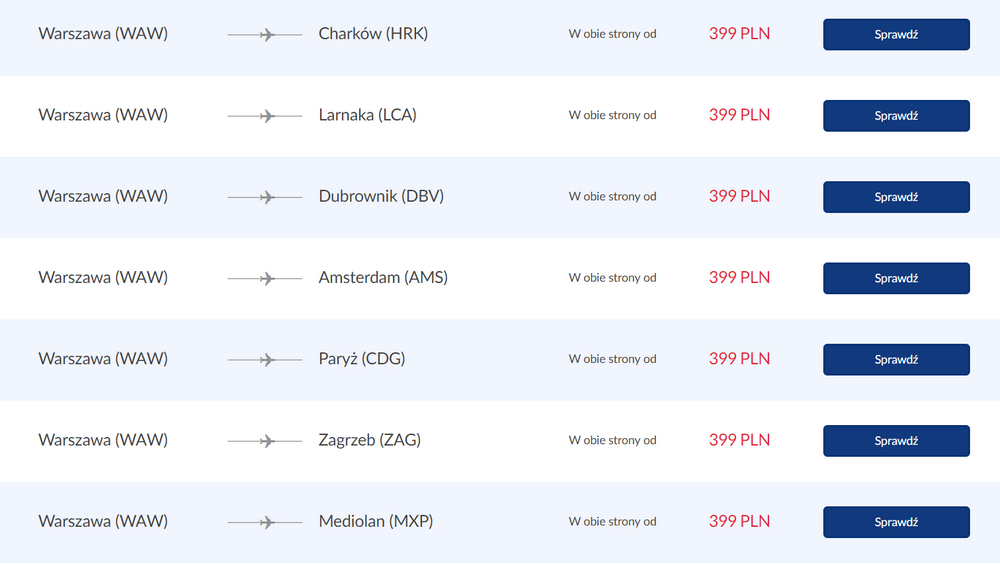The image size is (1000, 564).
Task: Click the plane icon before Zagrzeb (ZAG)
Action: point(265,441)
